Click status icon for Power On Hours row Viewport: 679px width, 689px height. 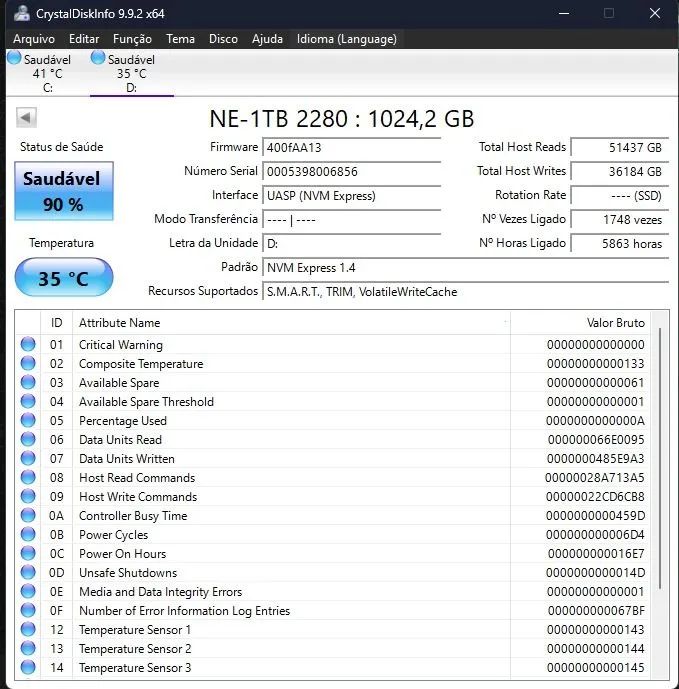[28, 553]
